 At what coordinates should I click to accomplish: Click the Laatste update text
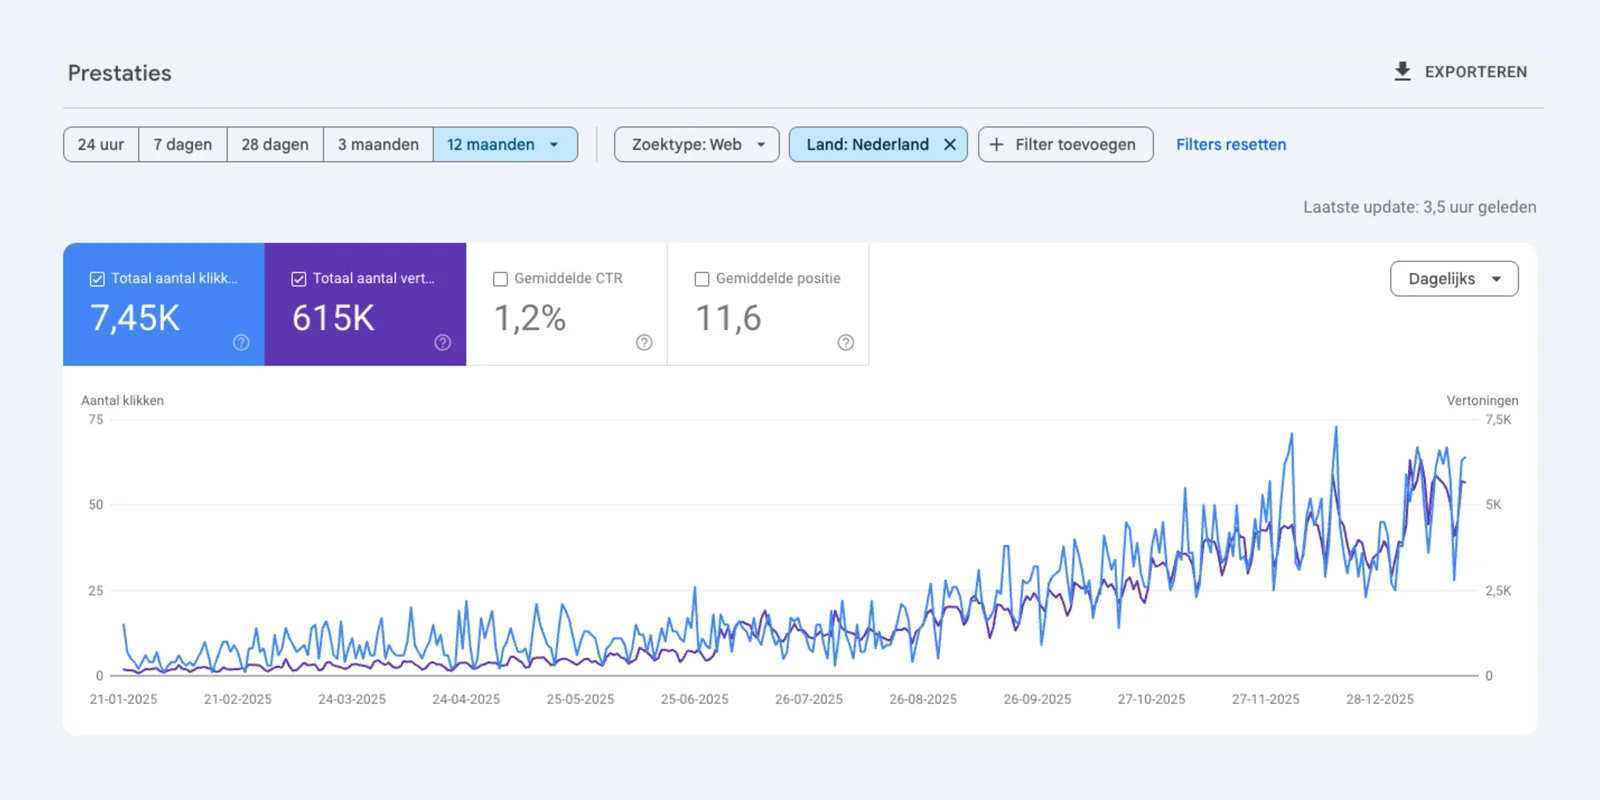point(1420,207)
